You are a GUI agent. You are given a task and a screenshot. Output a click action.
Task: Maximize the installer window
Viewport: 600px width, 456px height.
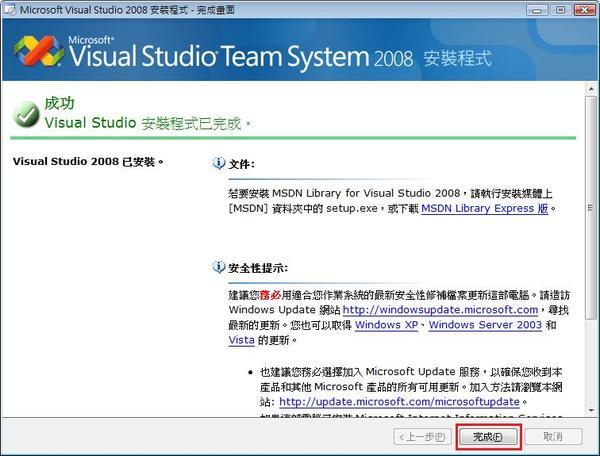click(561, 10)
